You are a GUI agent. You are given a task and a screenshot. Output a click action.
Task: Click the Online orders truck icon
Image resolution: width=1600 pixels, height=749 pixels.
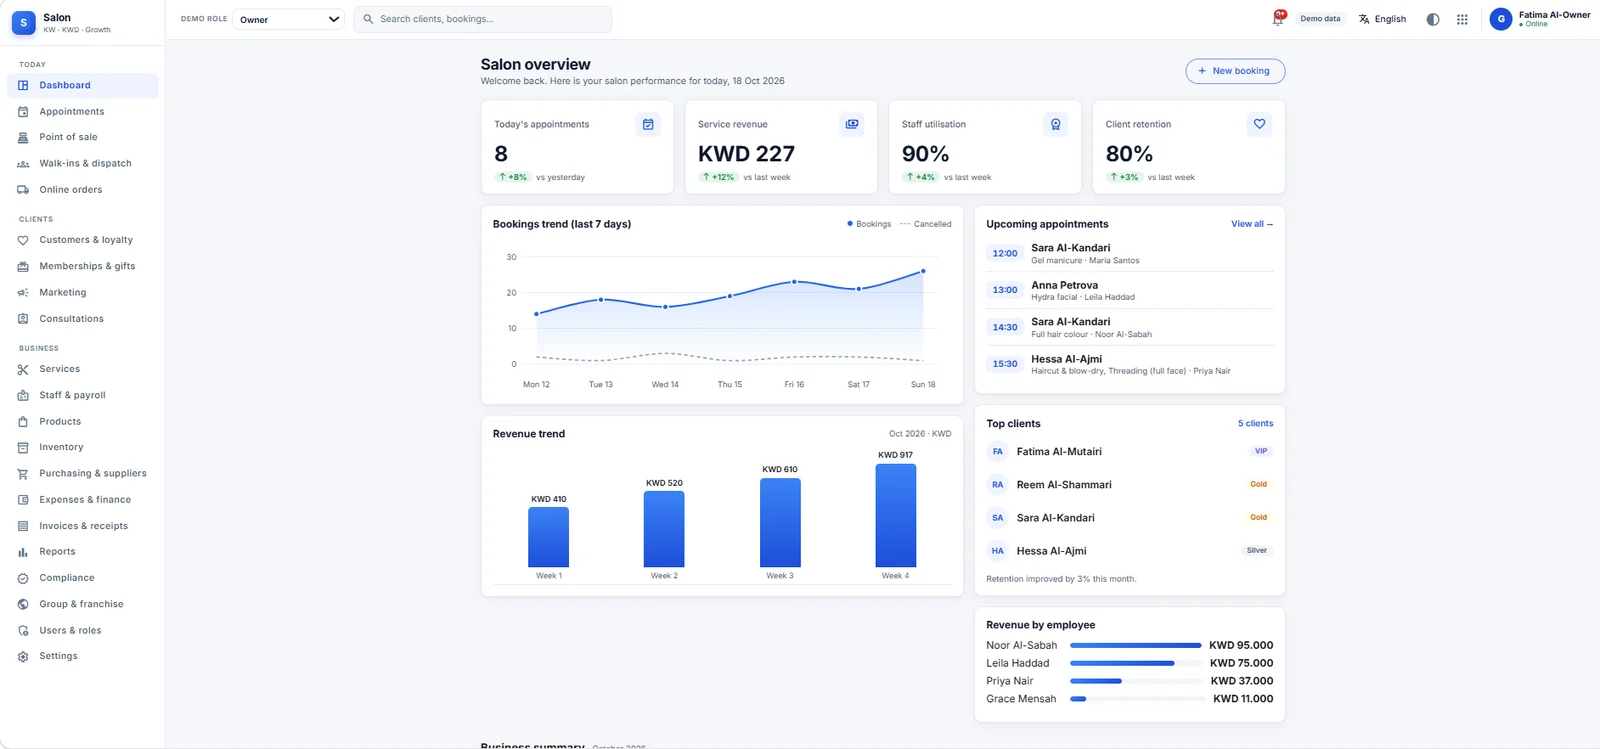(x=23, y=190)
